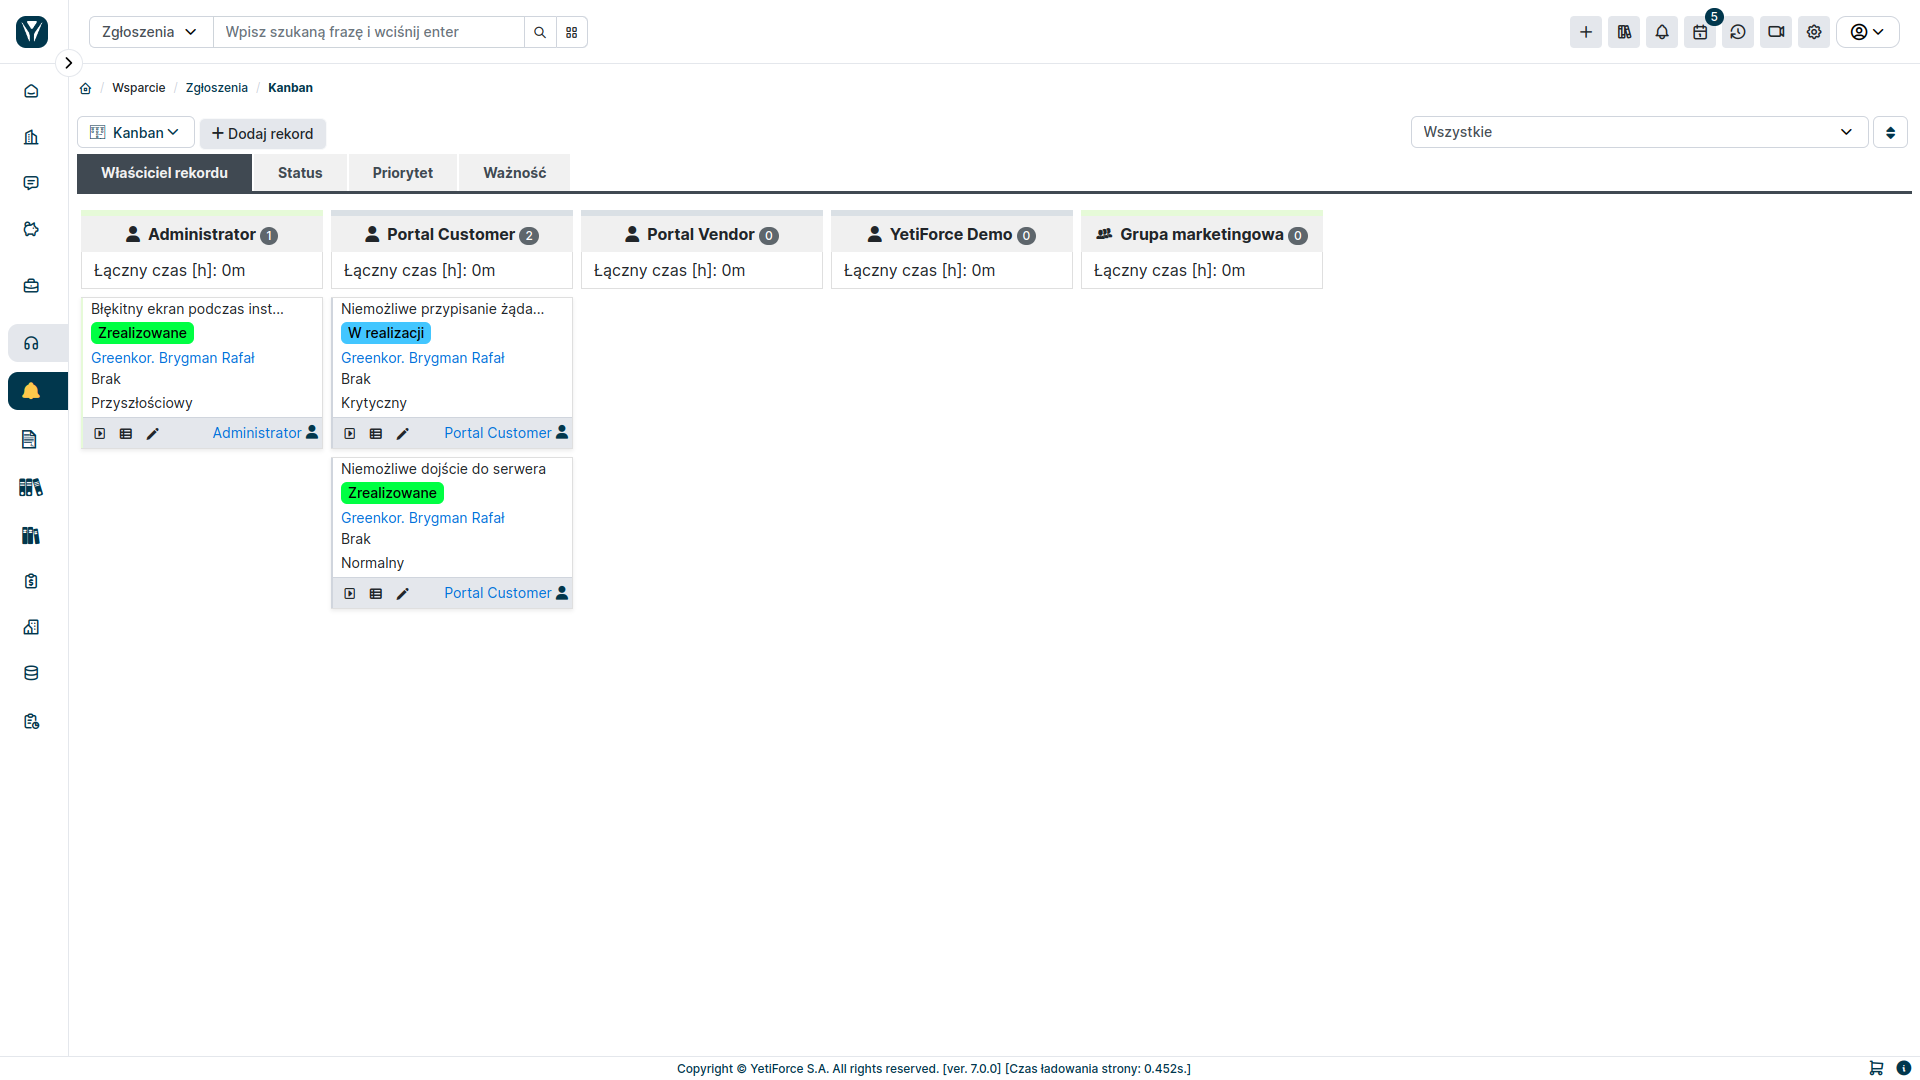Click the YetiForce logo icon
The height and width of the screenshot is (1080, 1920).
(32, 32)
